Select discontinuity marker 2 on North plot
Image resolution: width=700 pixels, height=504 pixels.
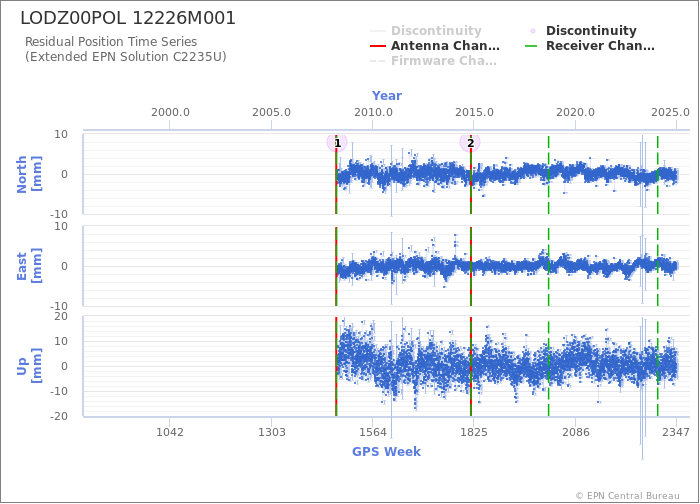point(470,143)
